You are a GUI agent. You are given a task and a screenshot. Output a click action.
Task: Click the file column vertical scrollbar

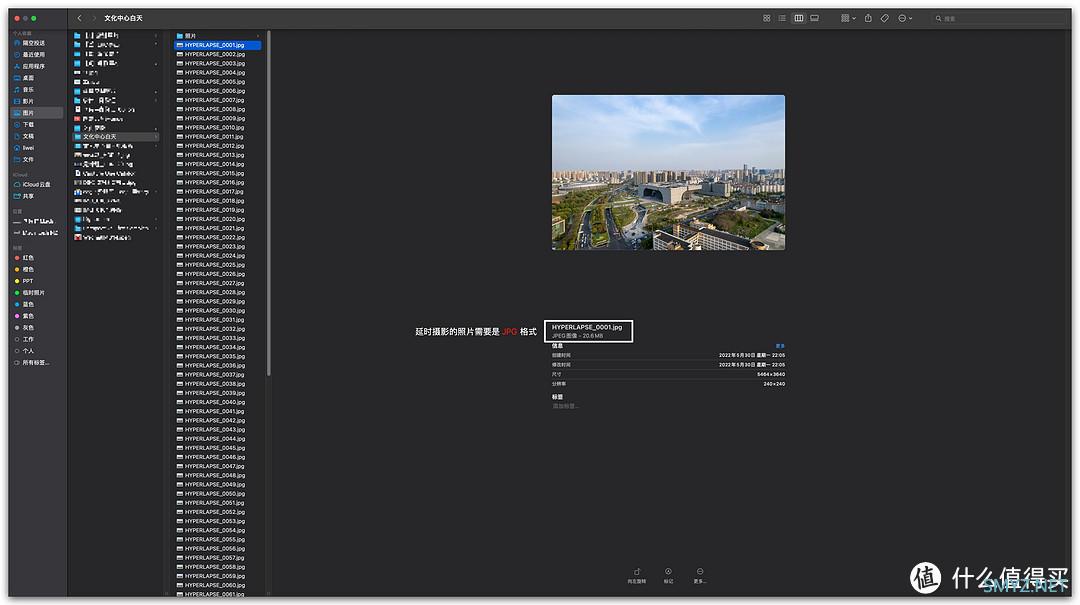[269, 203]
